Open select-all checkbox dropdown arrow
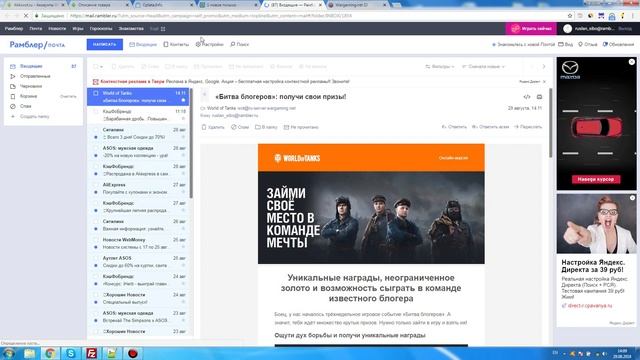Screen dimensions: 640x360 tap(102, 67)
